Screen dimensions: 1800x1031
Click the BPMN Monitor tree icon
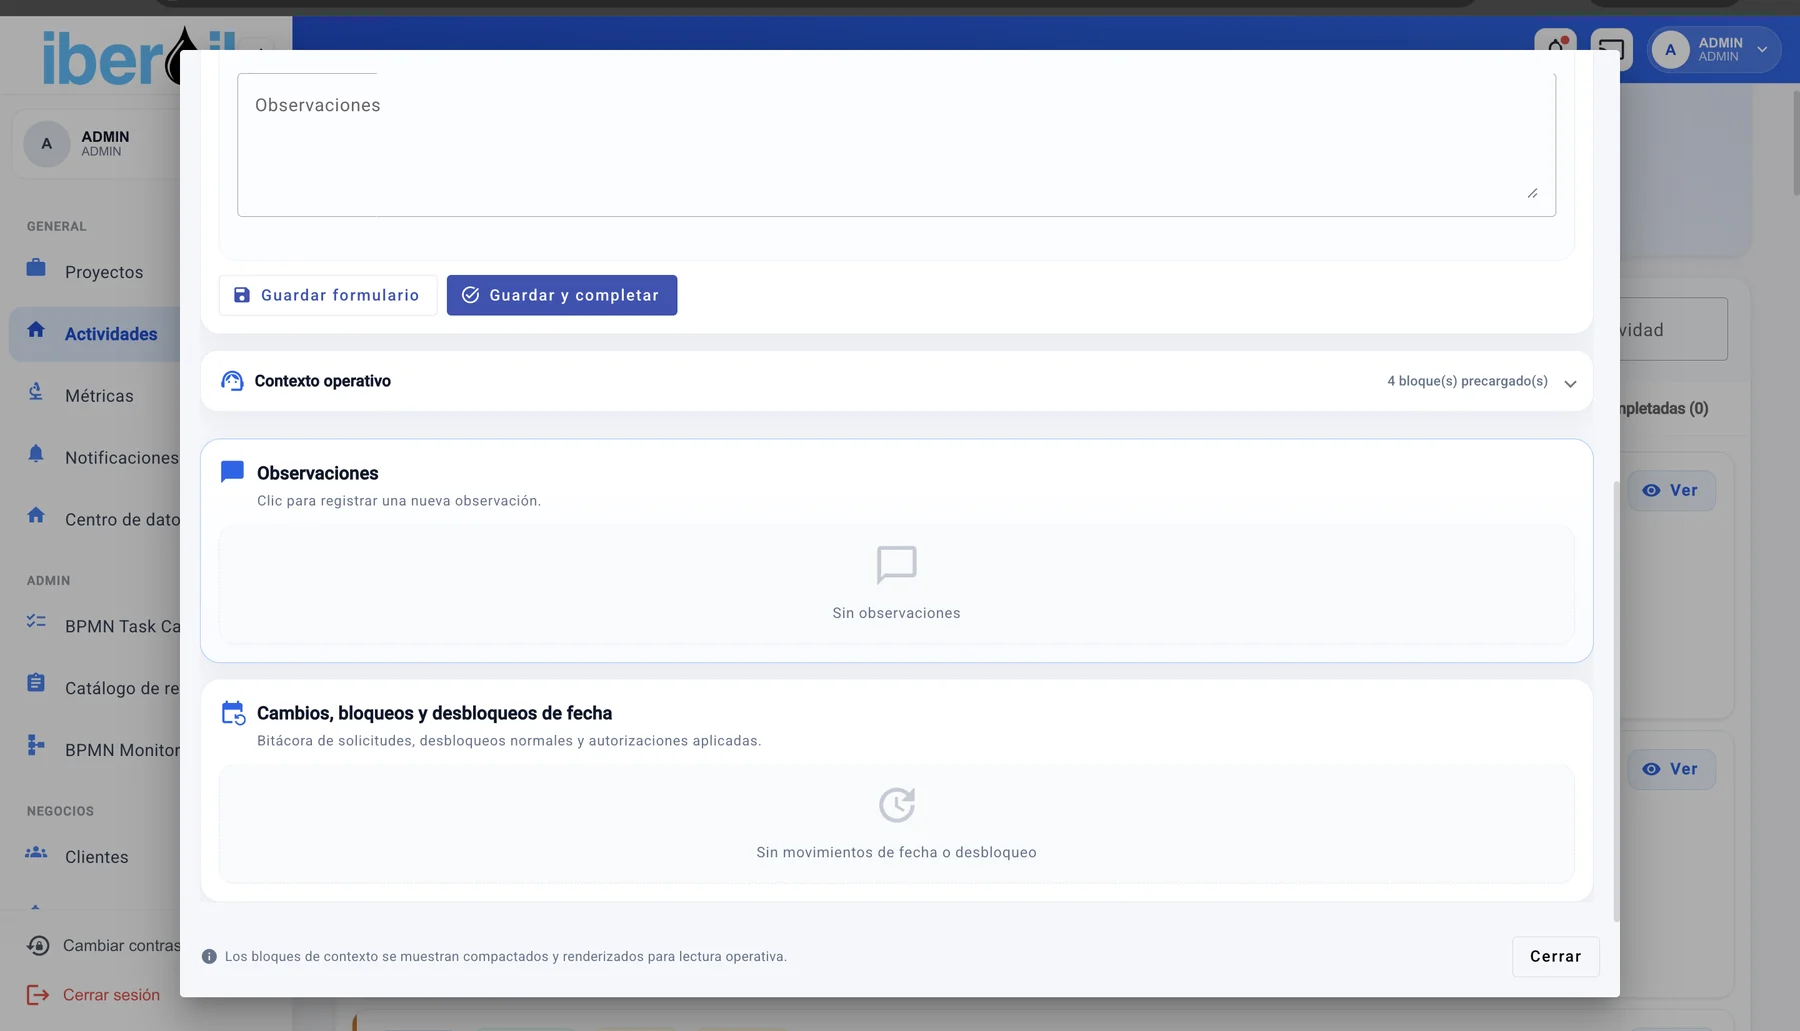pyautogui.click(x=36, y=746)
